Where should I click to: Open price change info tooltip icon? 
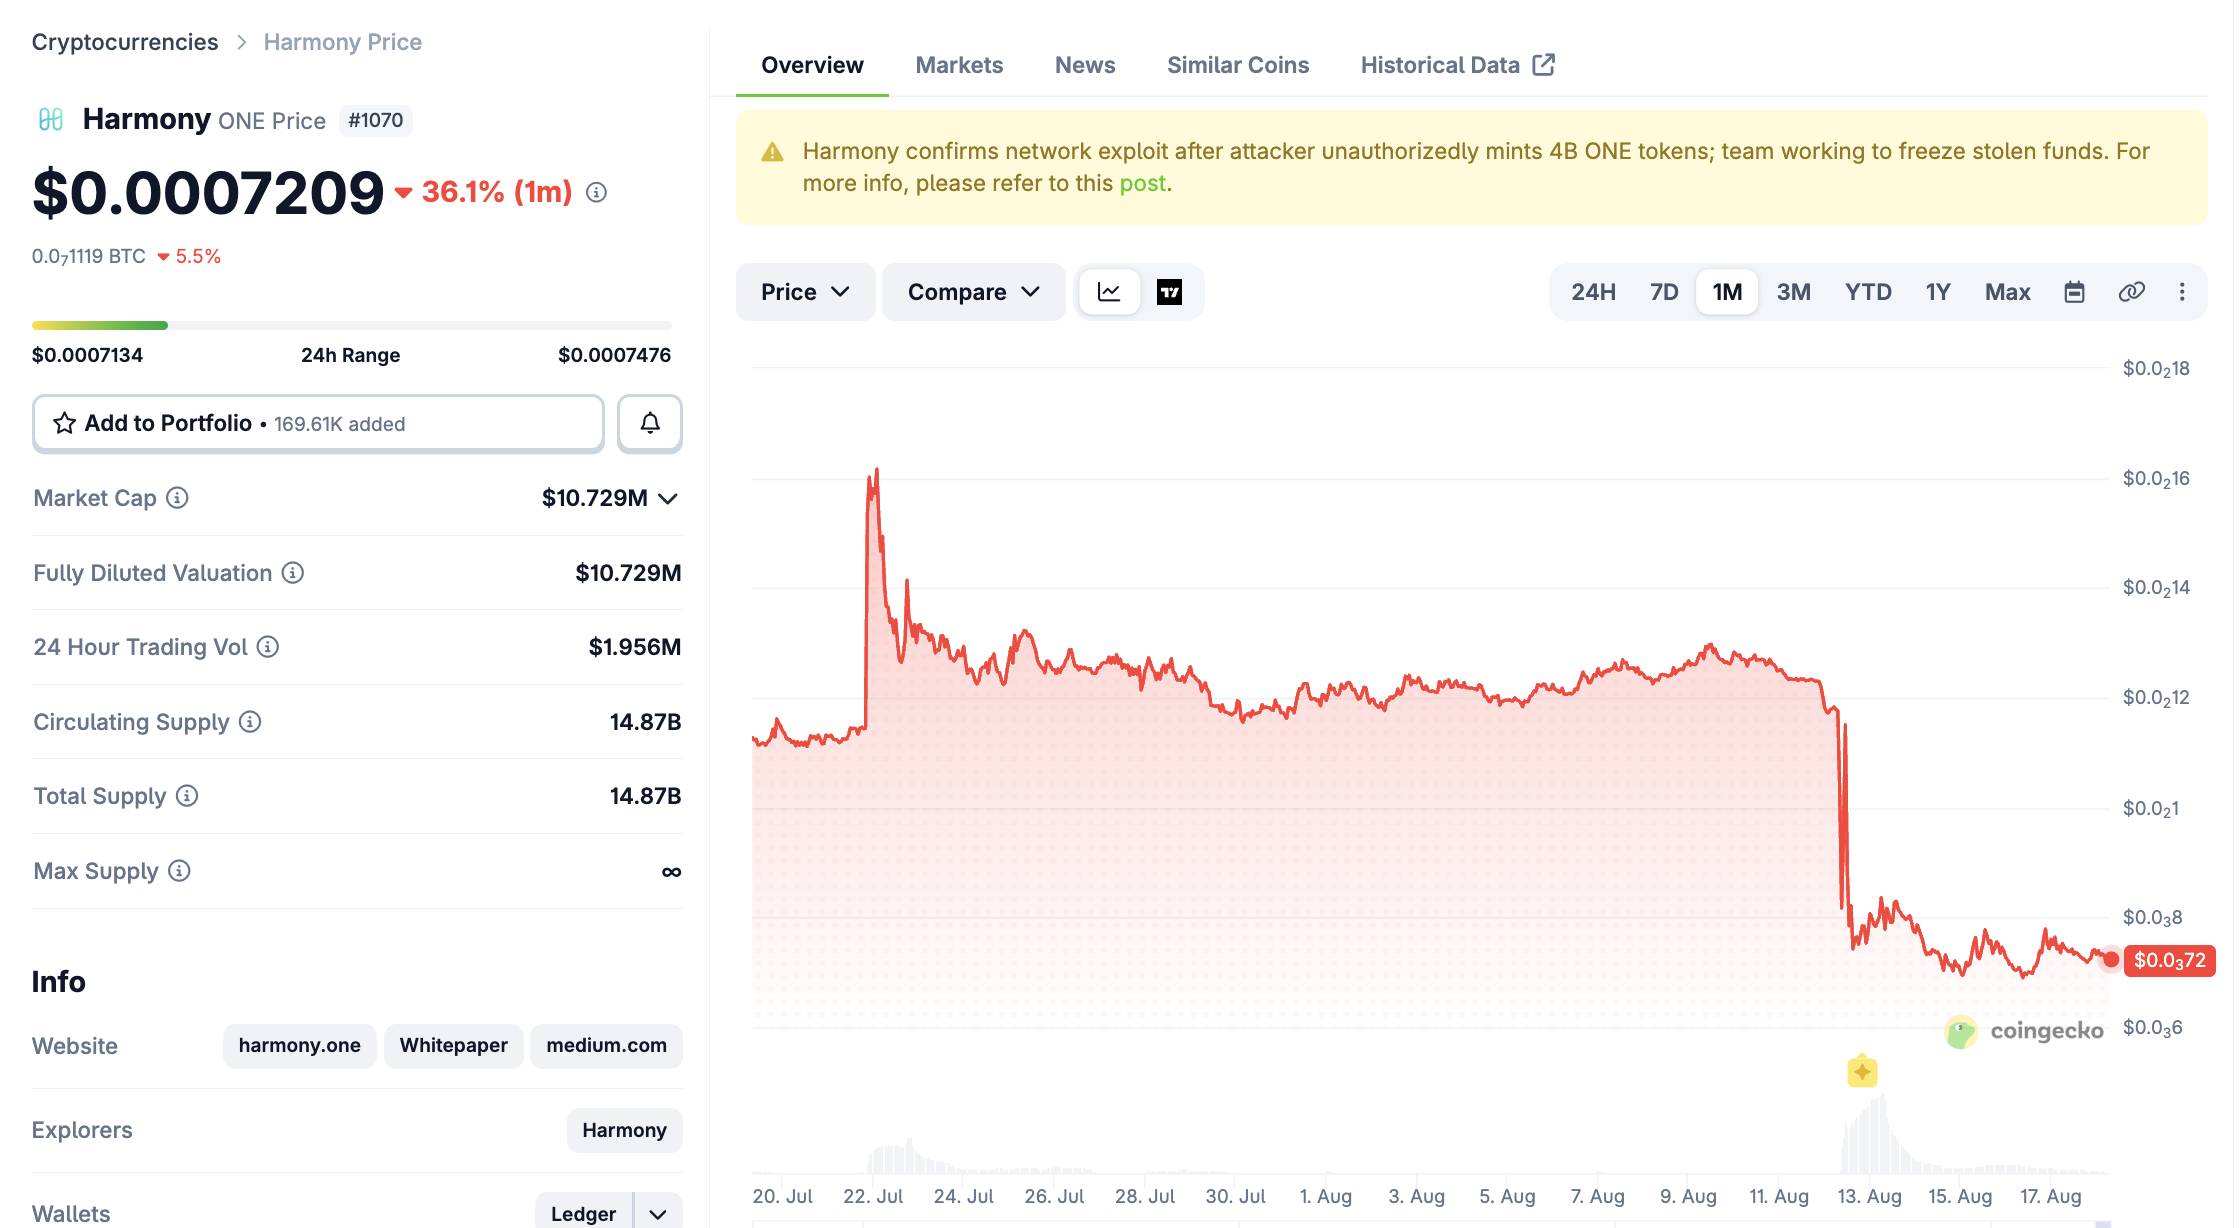coord(596,192)
